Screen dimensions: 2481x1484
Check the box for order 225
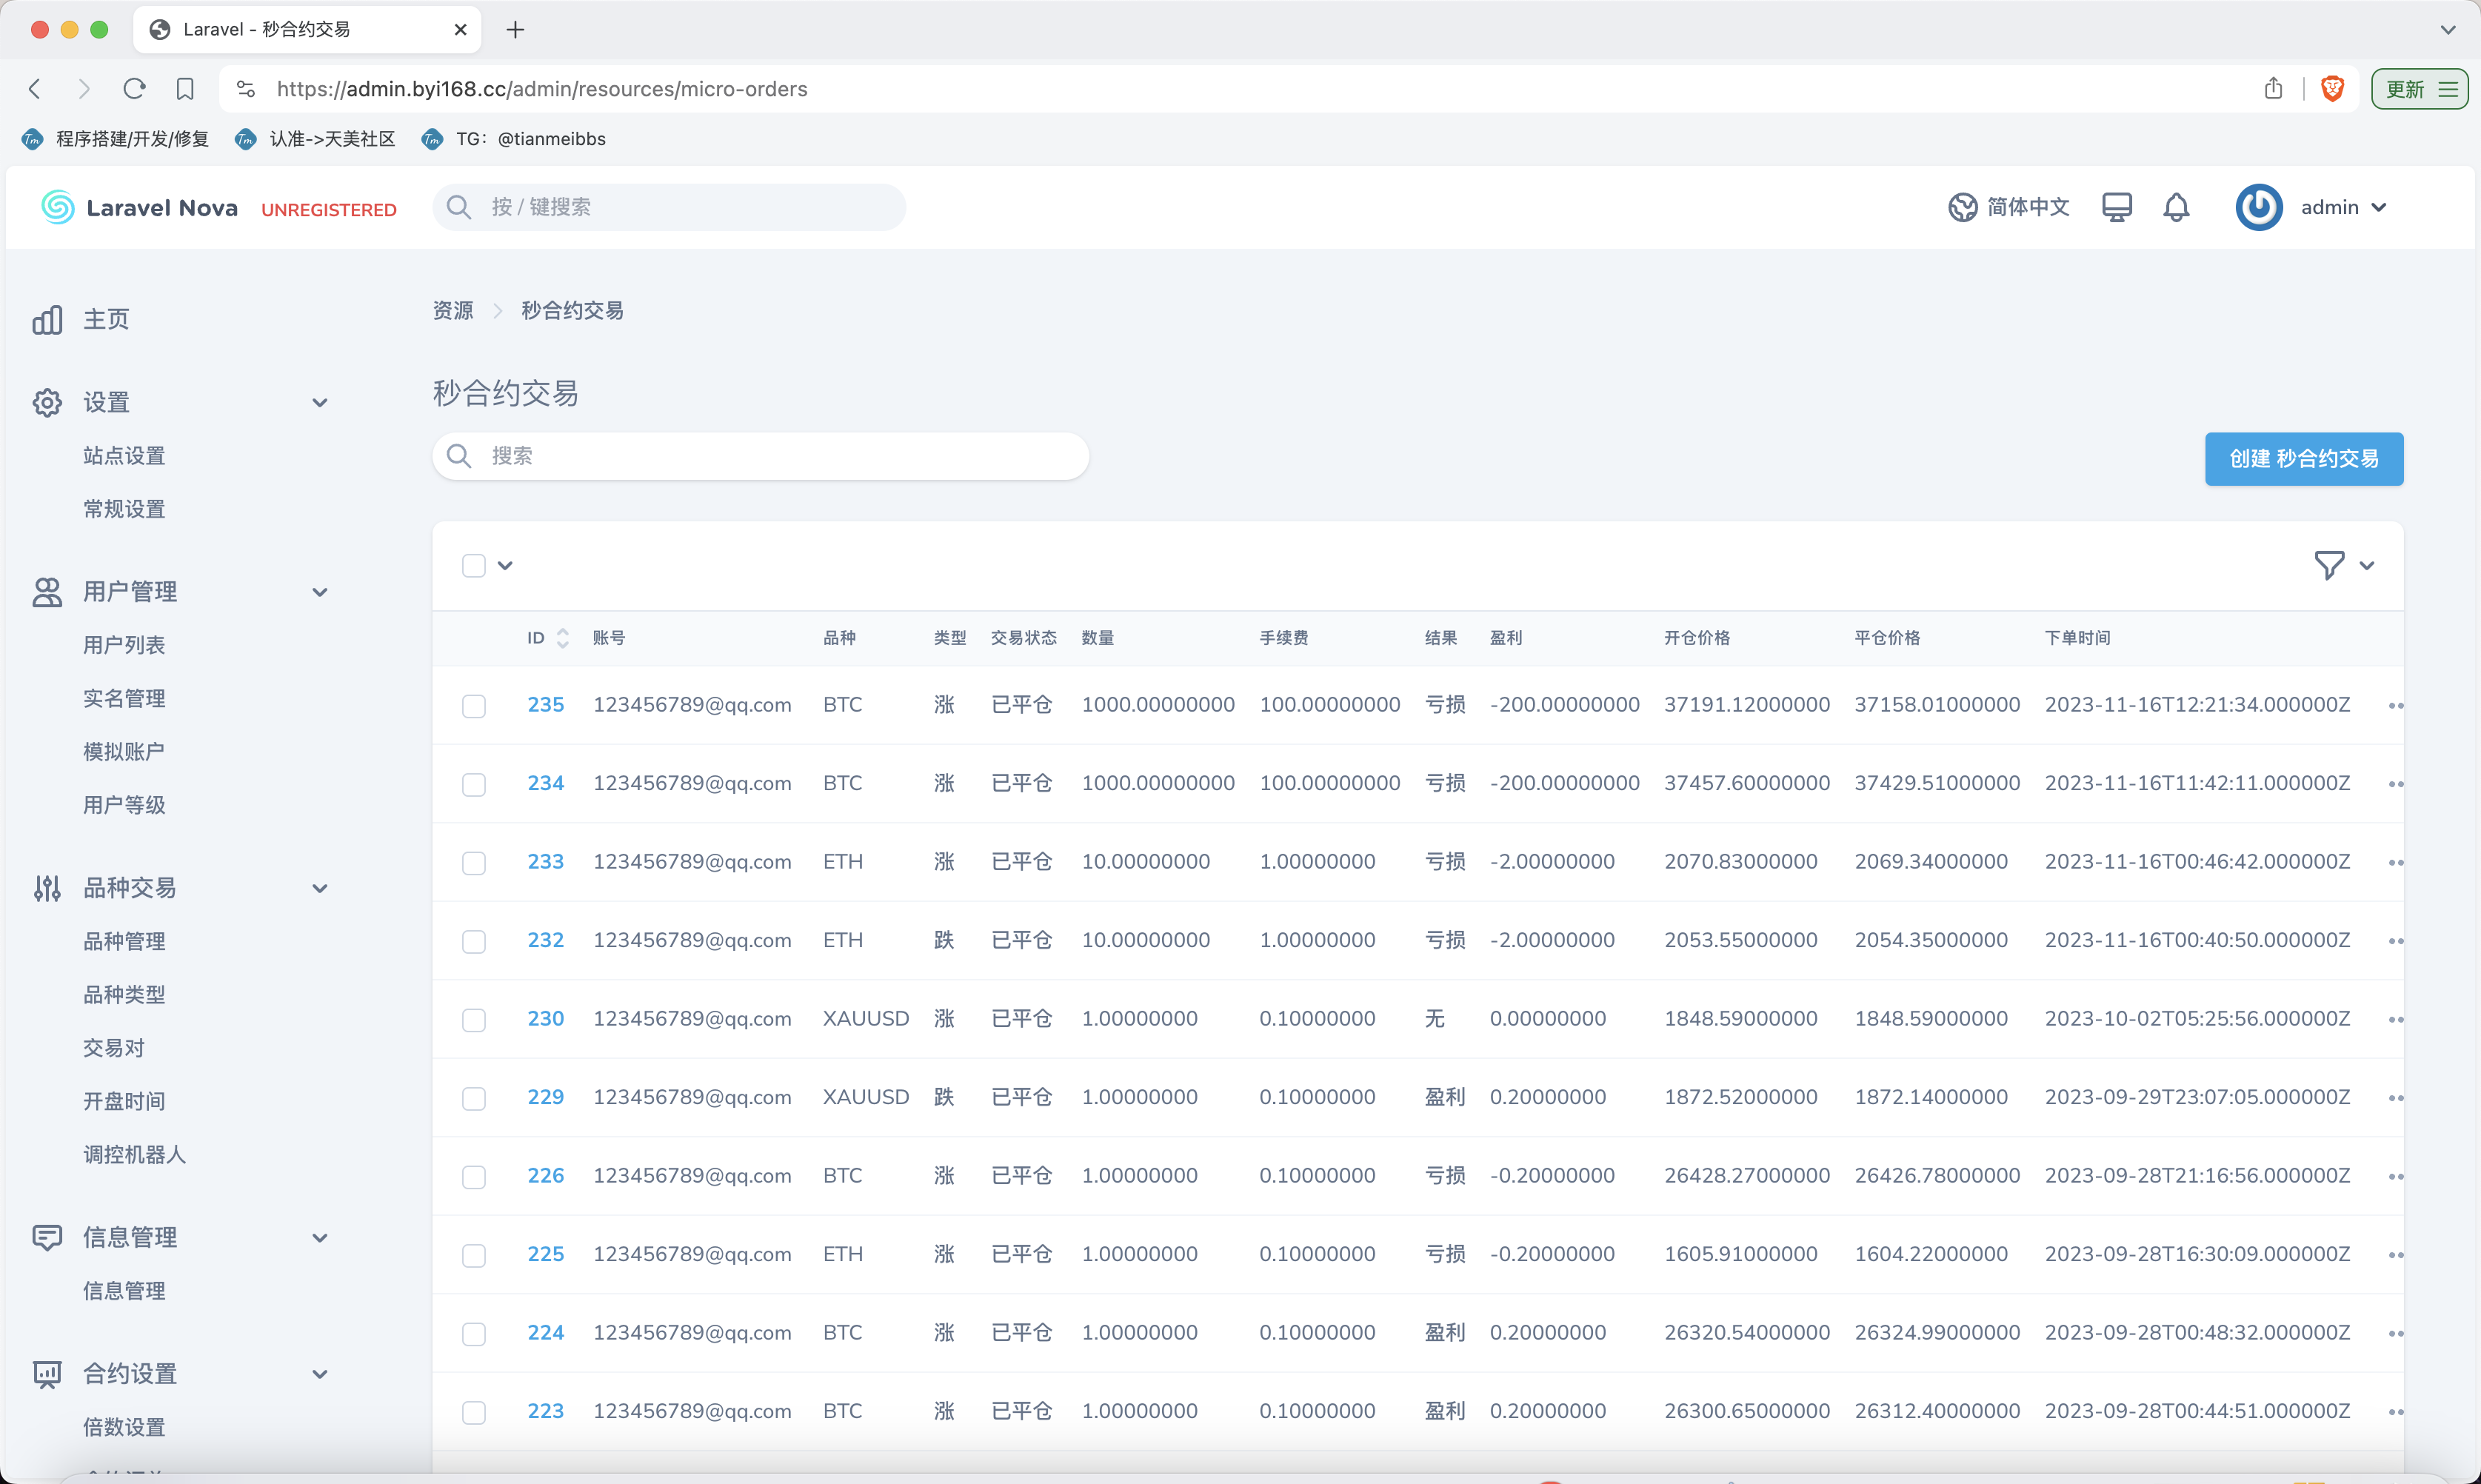coord(474,1255)
